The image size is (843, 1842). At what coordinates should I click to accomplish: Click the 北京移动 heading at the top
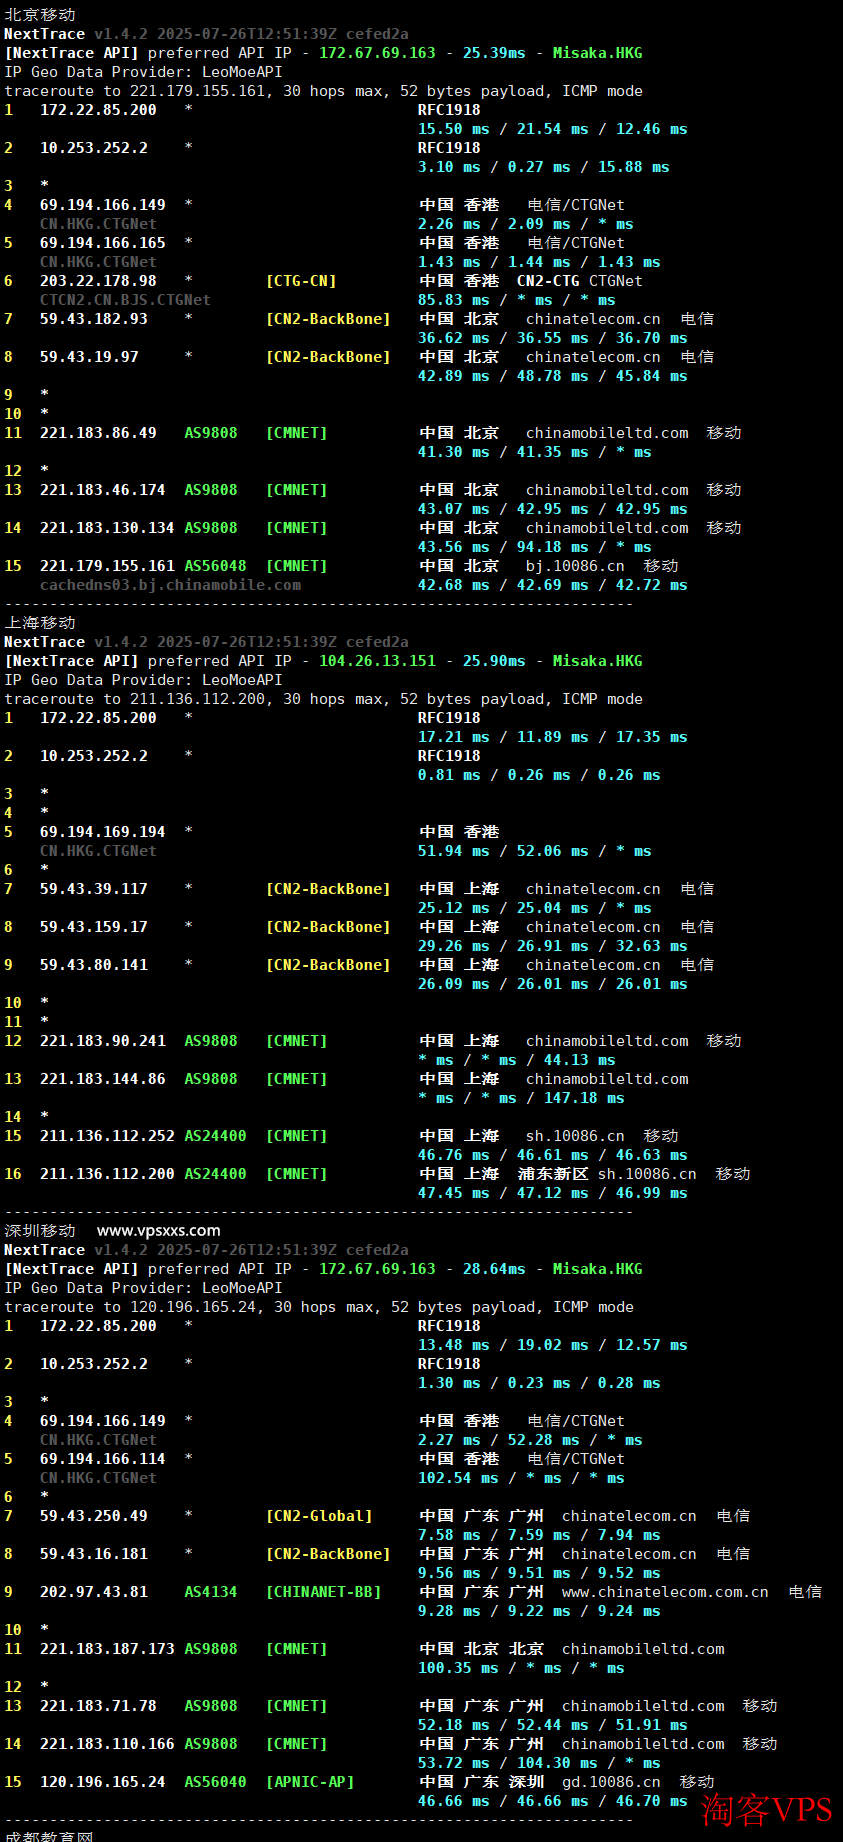click(40, 15)
